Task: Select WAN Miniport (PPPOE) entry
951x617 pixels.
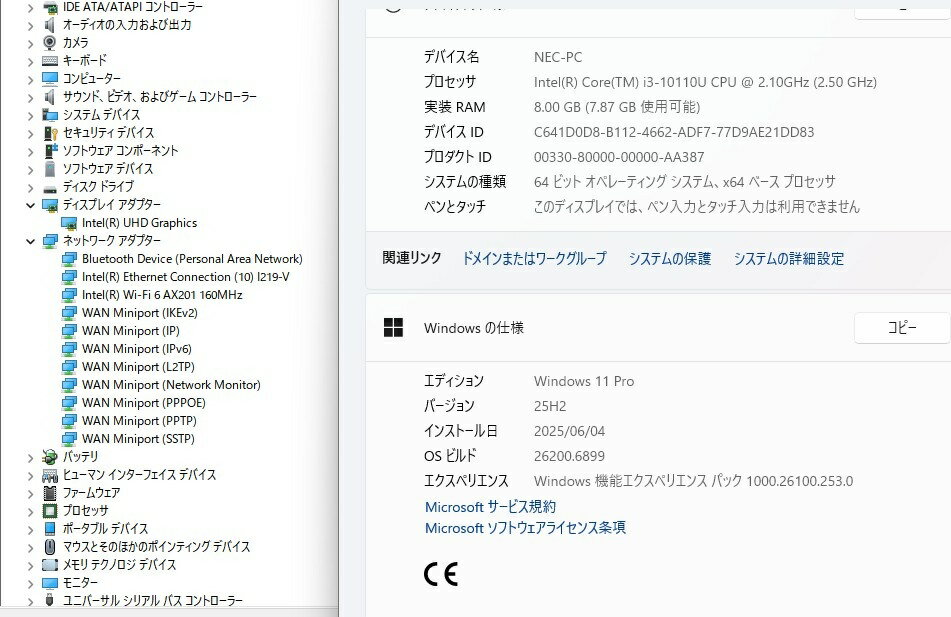Action: (143, 403)
